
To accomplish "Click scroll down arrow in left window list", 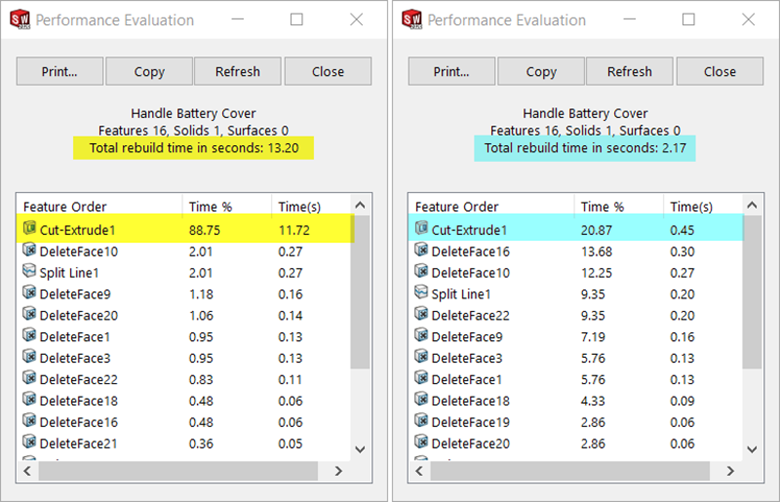I will point(361,449).
